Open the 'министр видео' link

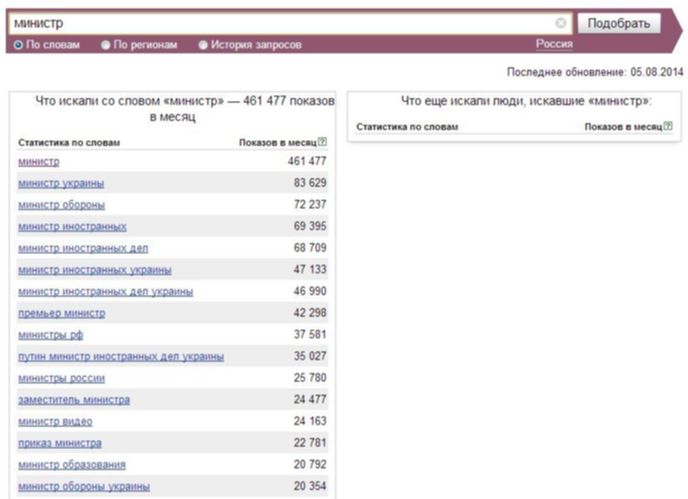55,422
